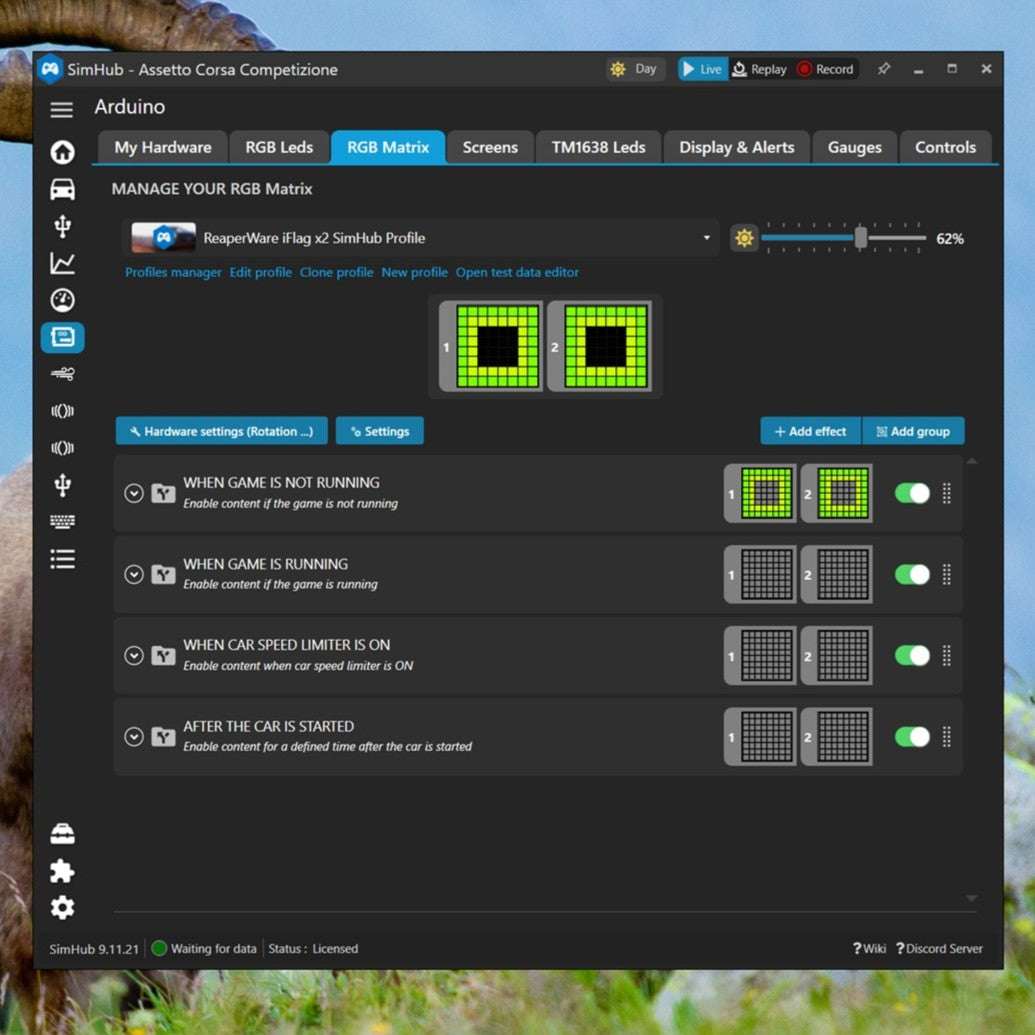Open the keyboard sidebar icon

click(x=63, y=522)
